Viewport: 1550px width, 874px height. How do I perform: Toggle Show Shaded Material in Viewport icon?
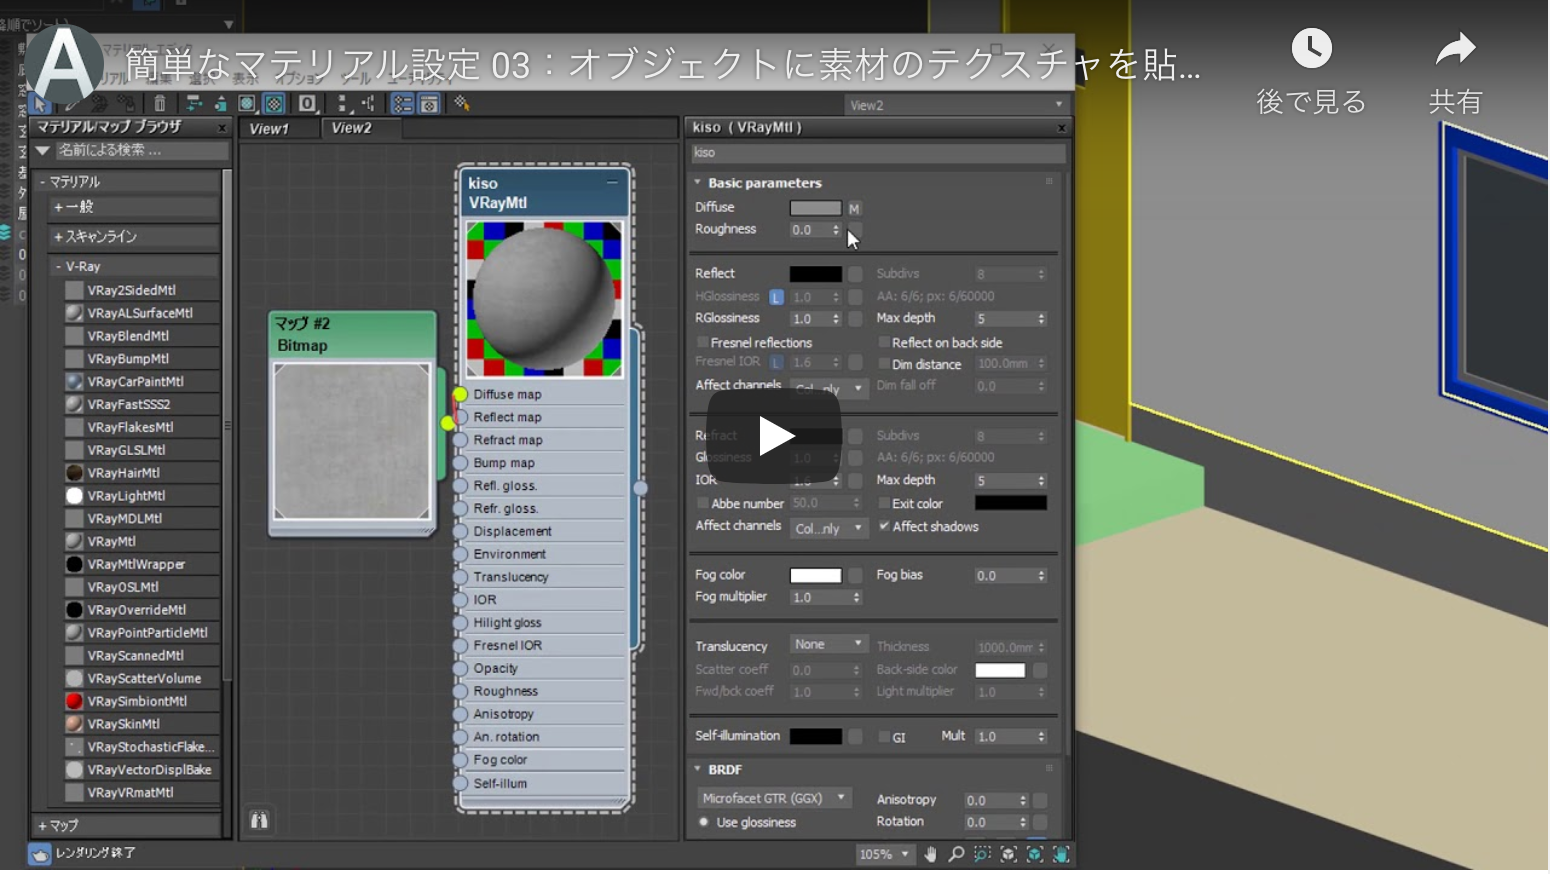[247, 103]
